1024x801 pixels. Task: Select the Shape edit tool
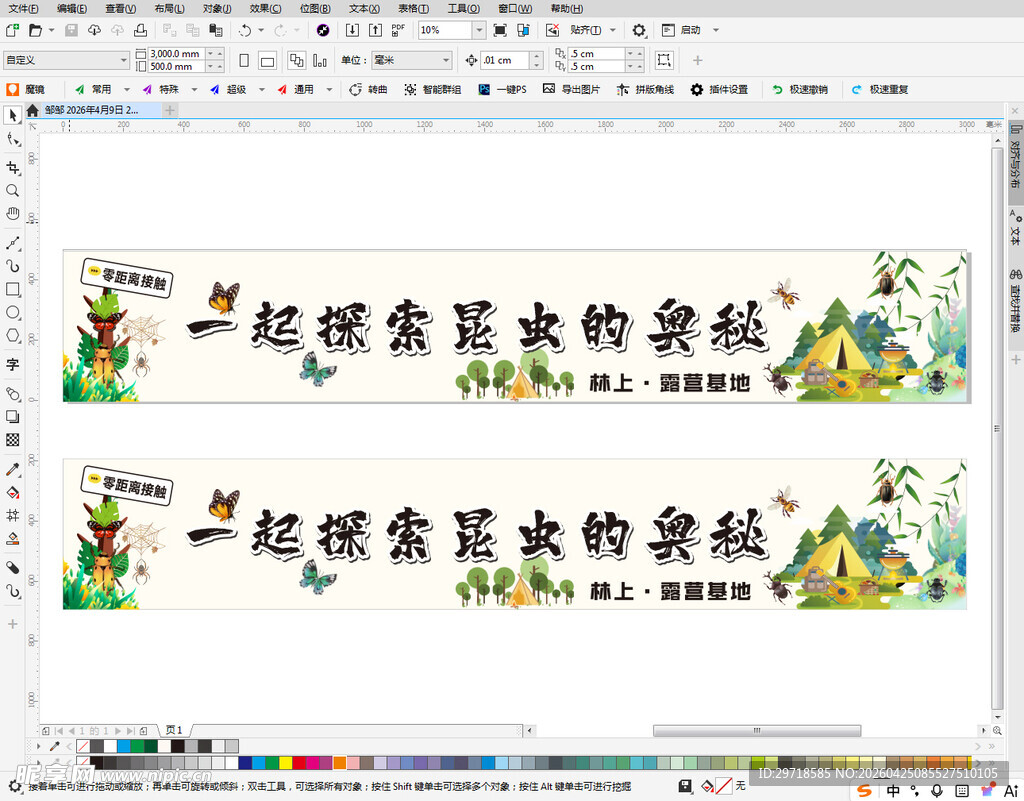tap(12, 139)
